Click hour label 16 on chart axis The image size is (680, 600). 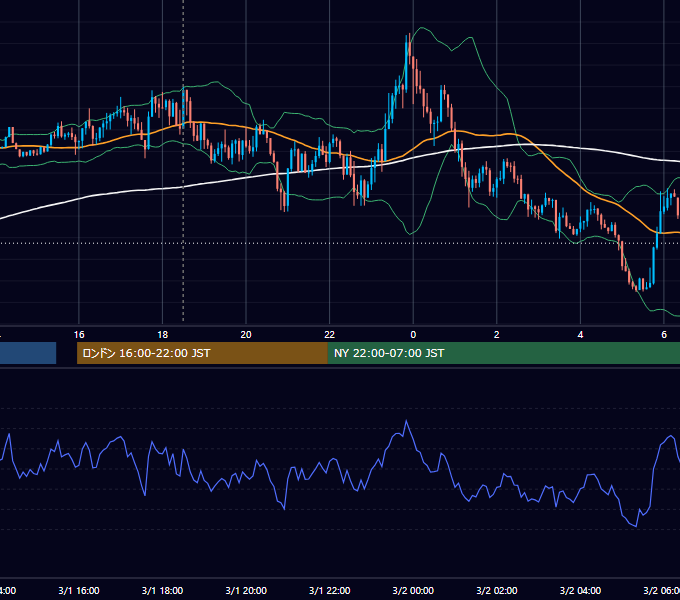tap(79, 335)
